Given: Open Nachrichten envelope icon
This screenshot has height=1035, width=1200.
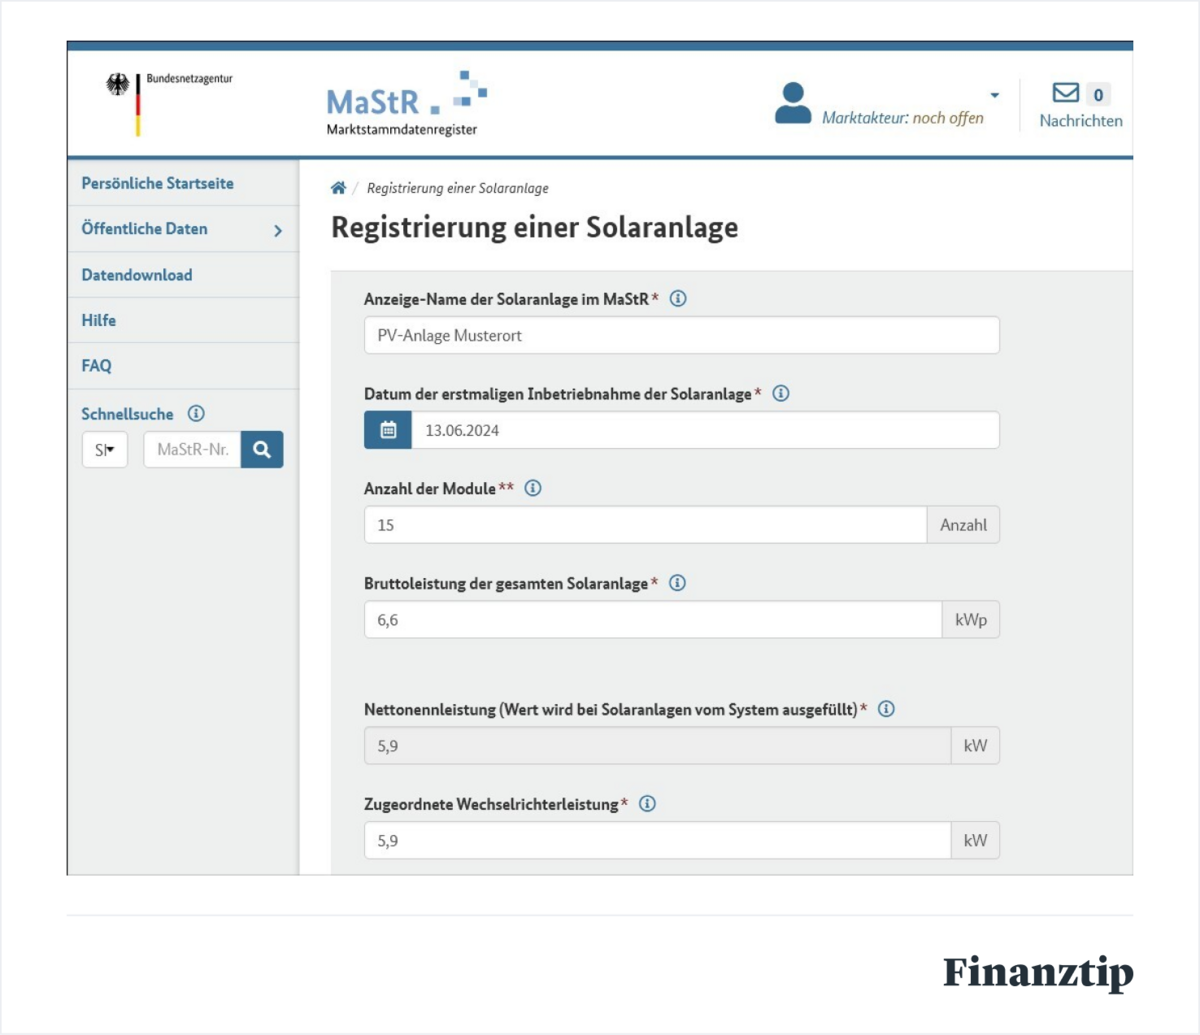Looking at the screenshot, I should 1066,93.
